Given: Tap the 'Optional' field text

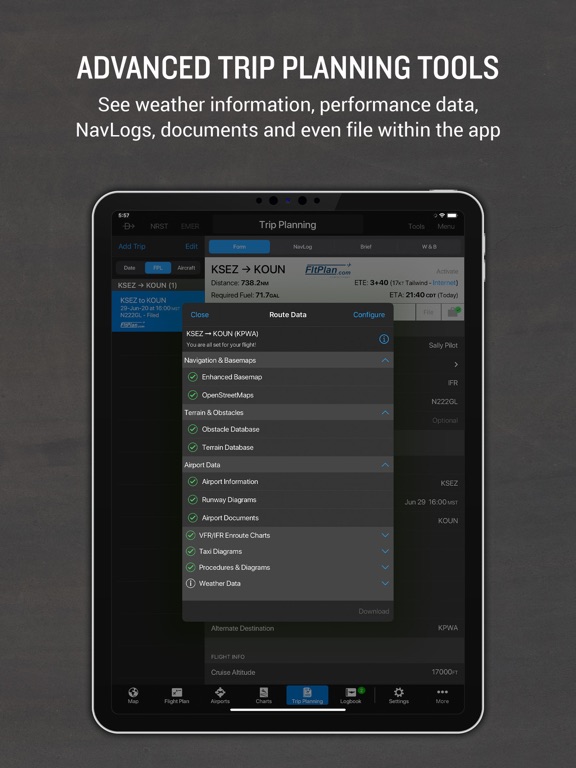Looking at the screenshot, I should [445, 420].
